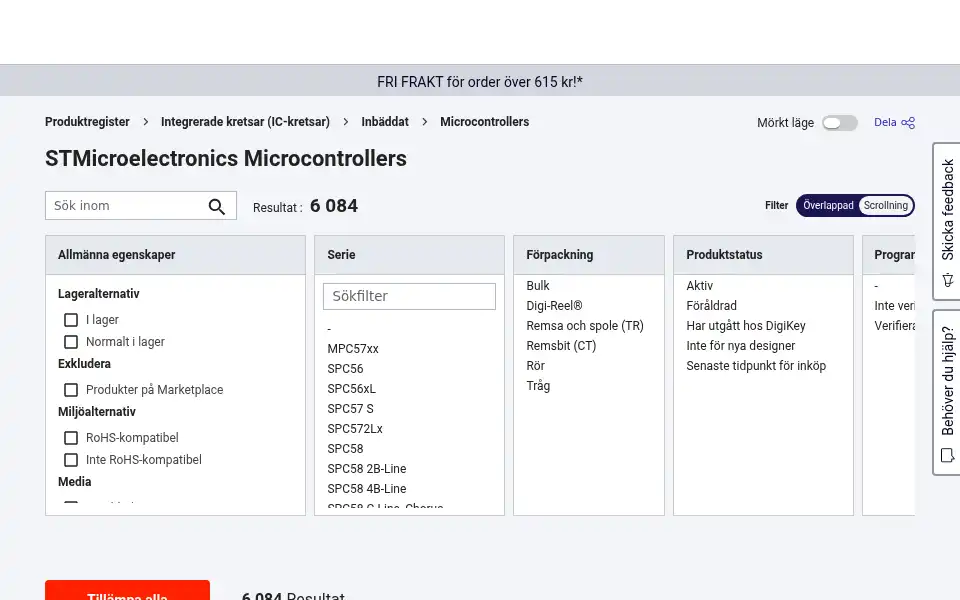
Task: Open the Inbäddat breadcrumb link
Action: 384,122
